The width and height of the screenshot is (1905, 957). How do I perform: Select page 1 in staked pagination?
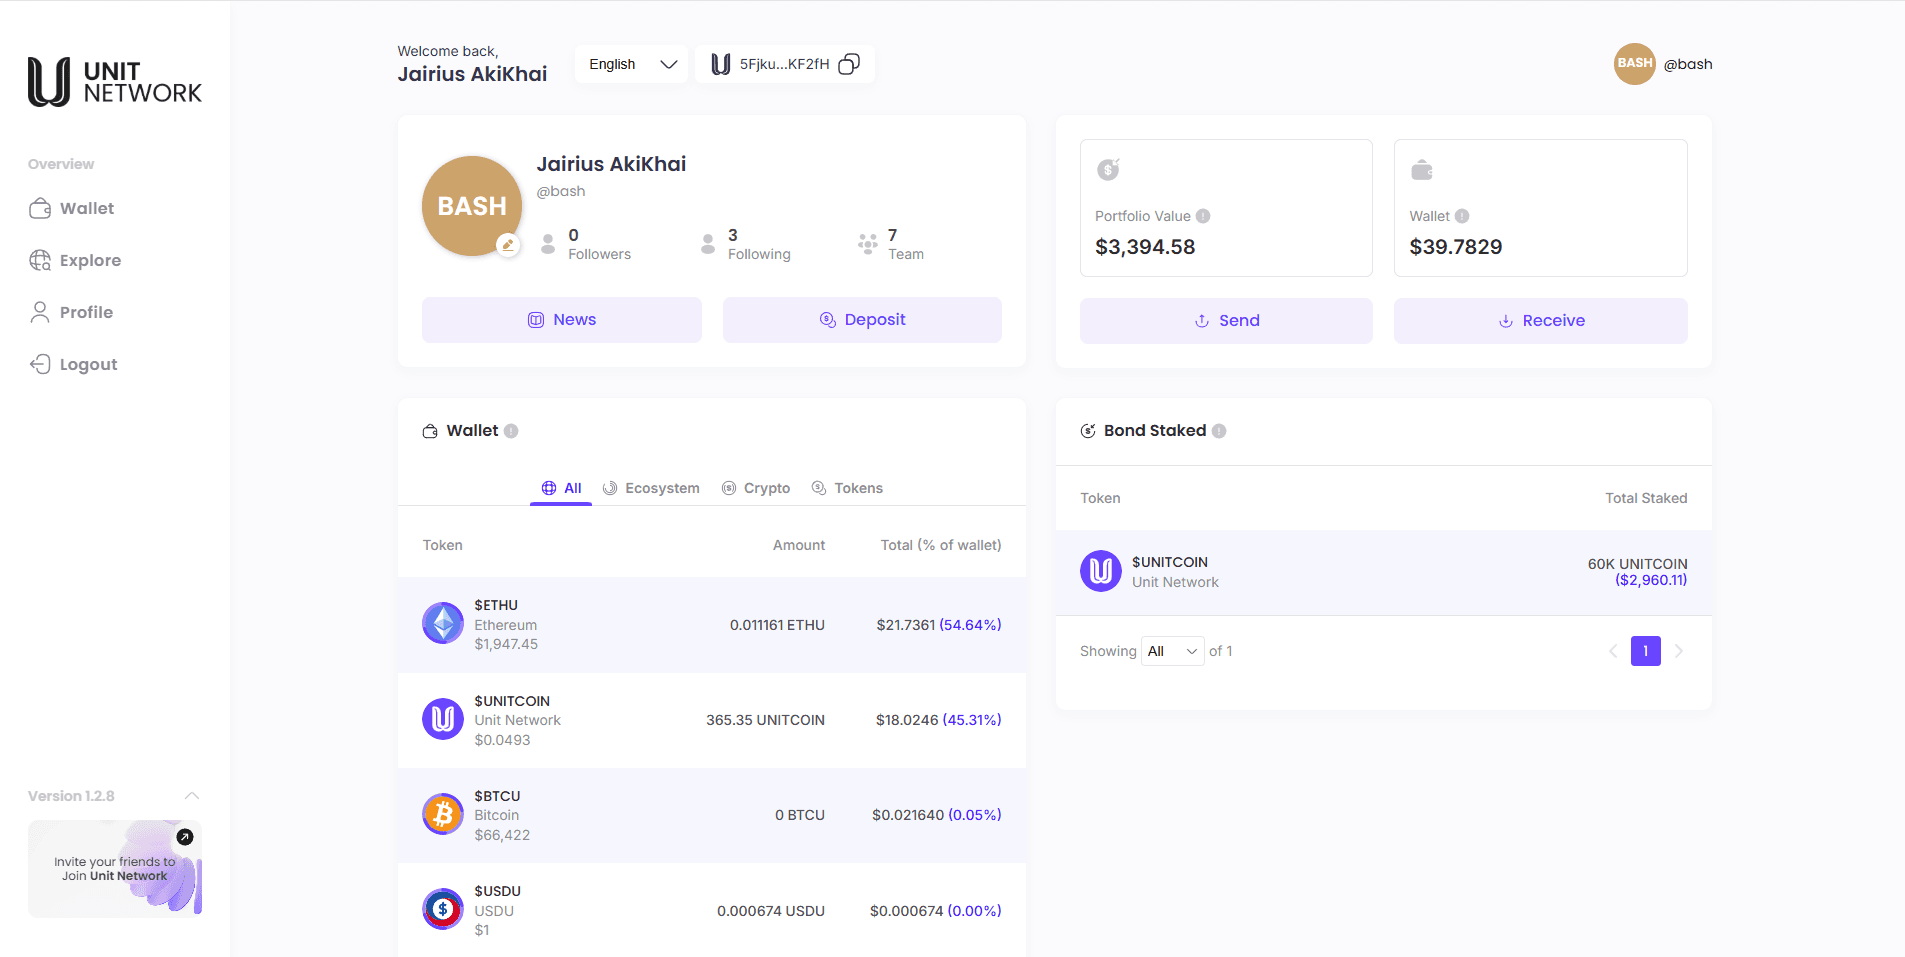click(x=1646, y=651)
